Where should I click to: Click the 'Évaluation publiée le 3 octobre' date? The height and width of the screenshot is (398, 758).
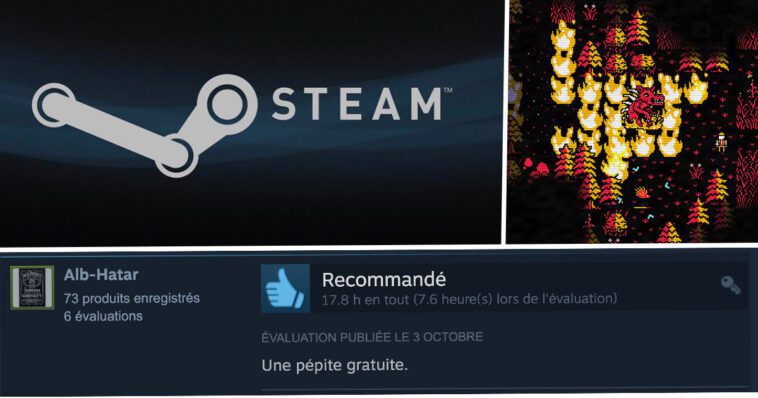[372, 337]
